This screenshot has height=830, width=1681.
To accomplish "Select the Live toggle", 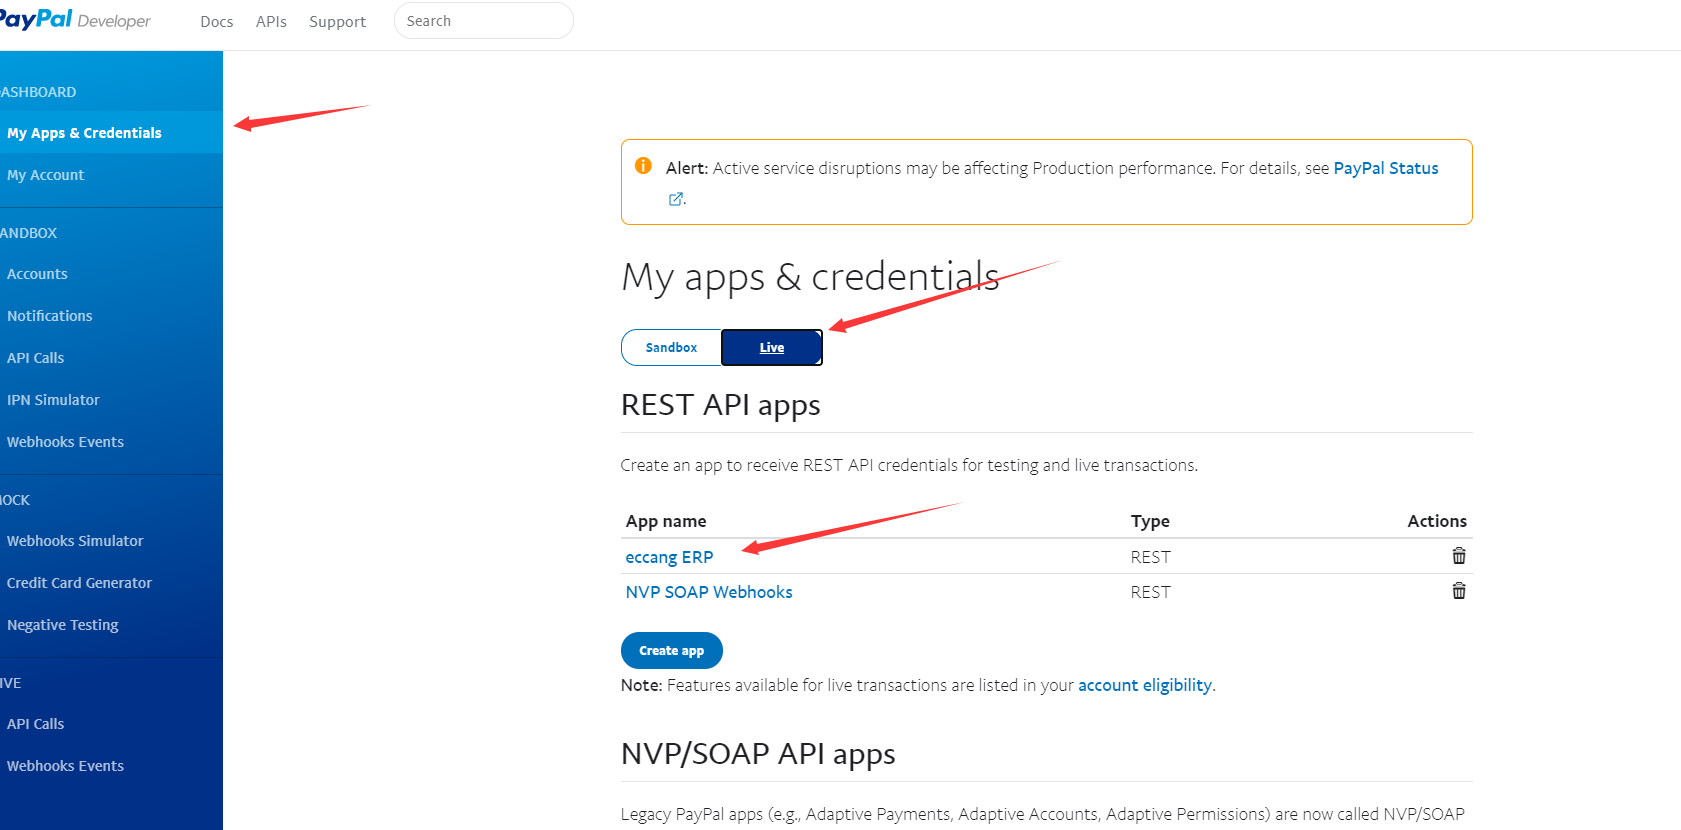I will pos(772,348).
